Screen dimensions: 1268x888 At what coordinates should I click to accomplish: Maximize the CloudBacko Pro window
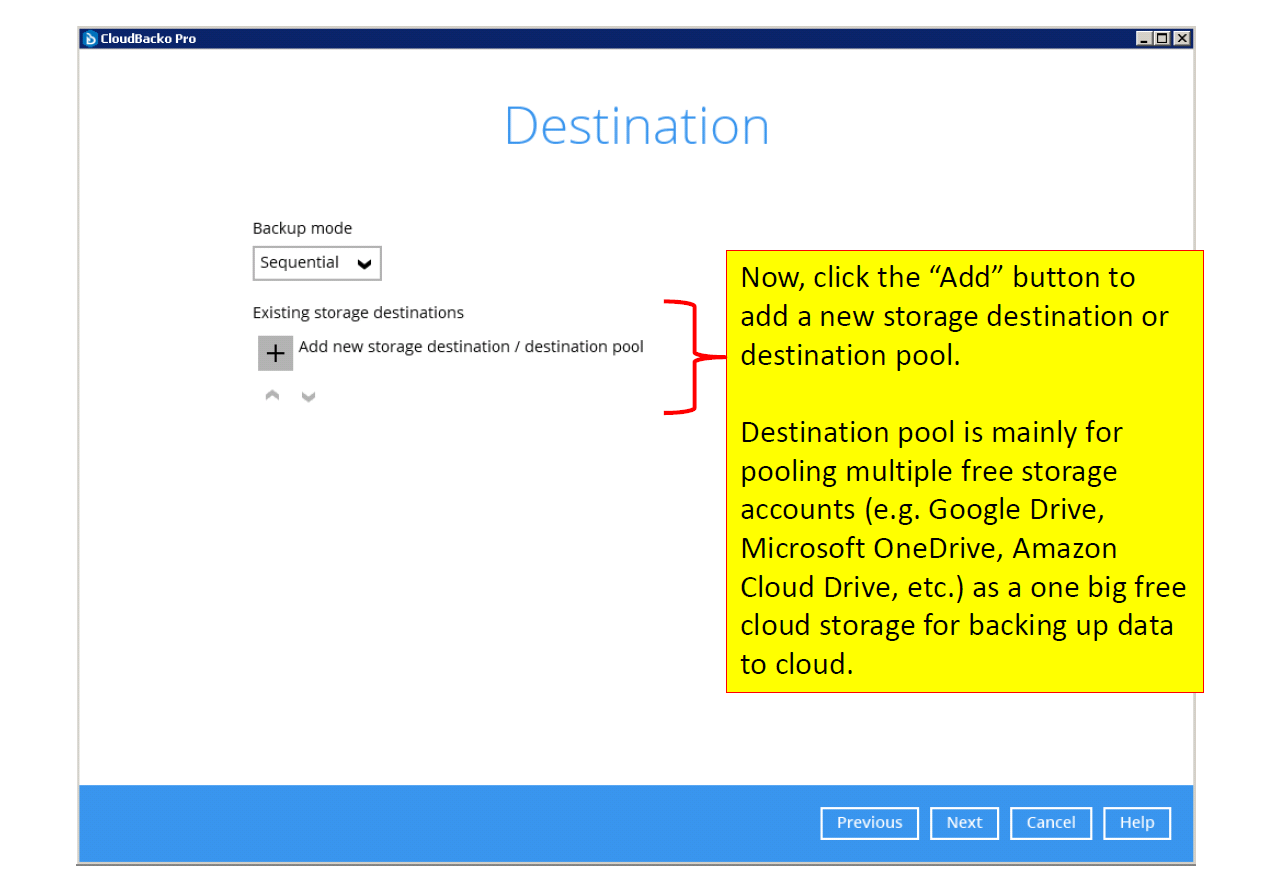[1162, 39]
